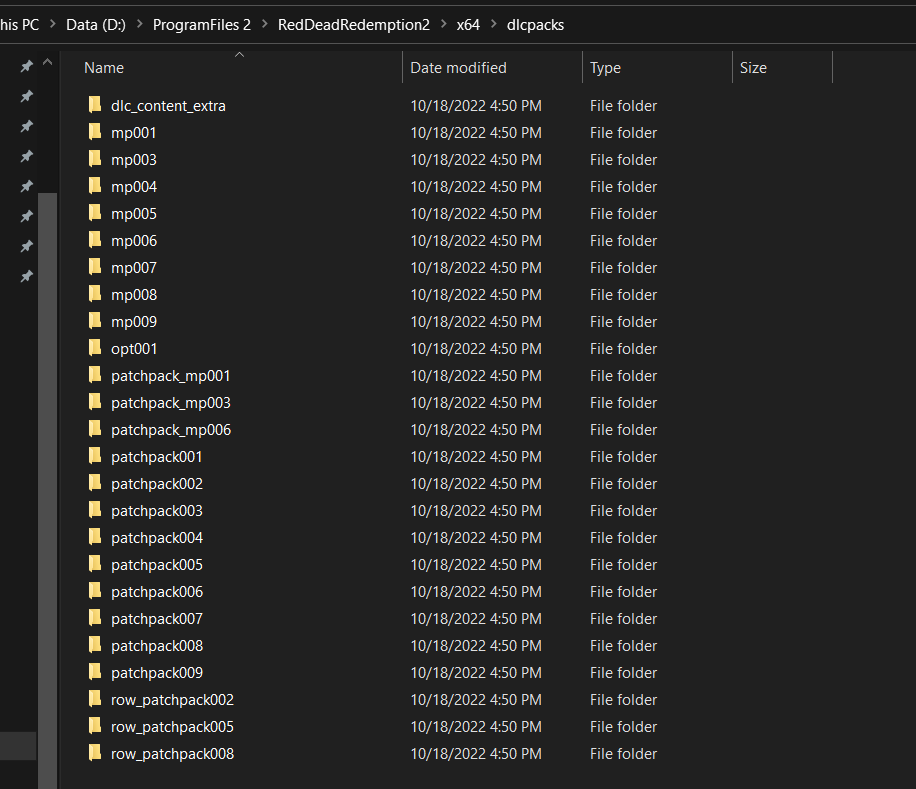Select the opt001 folder name
The image size is (916, 789).
(134, 349)
